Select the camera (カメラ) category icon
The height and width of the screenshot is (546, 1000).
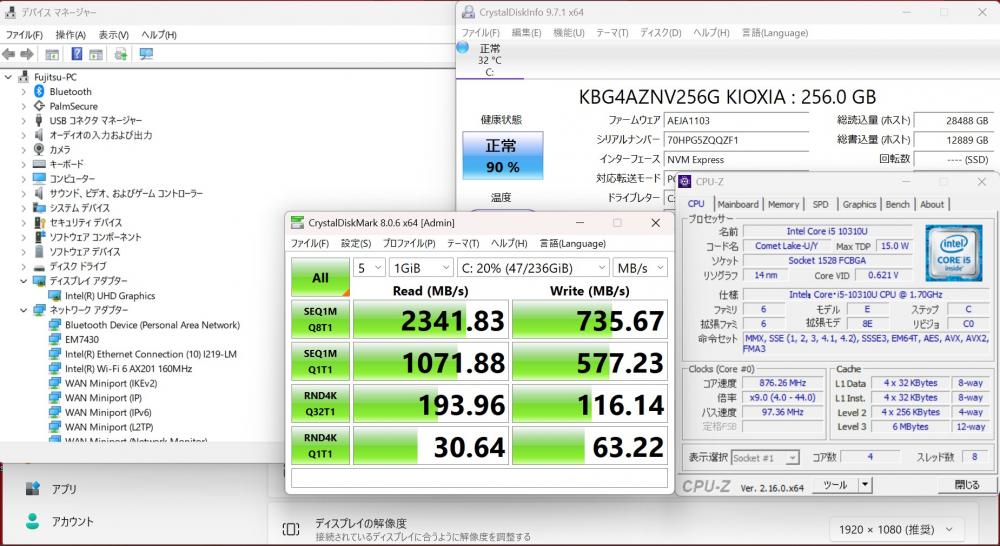click(x=39, y=149)
